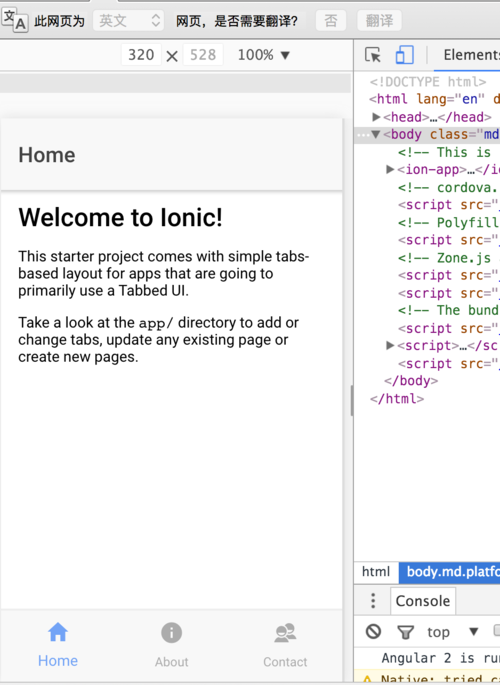This screenshot has height=685, width=500.
Task: Select the cordova comment line
Action: pyautogui.click(x=448, y=187)
